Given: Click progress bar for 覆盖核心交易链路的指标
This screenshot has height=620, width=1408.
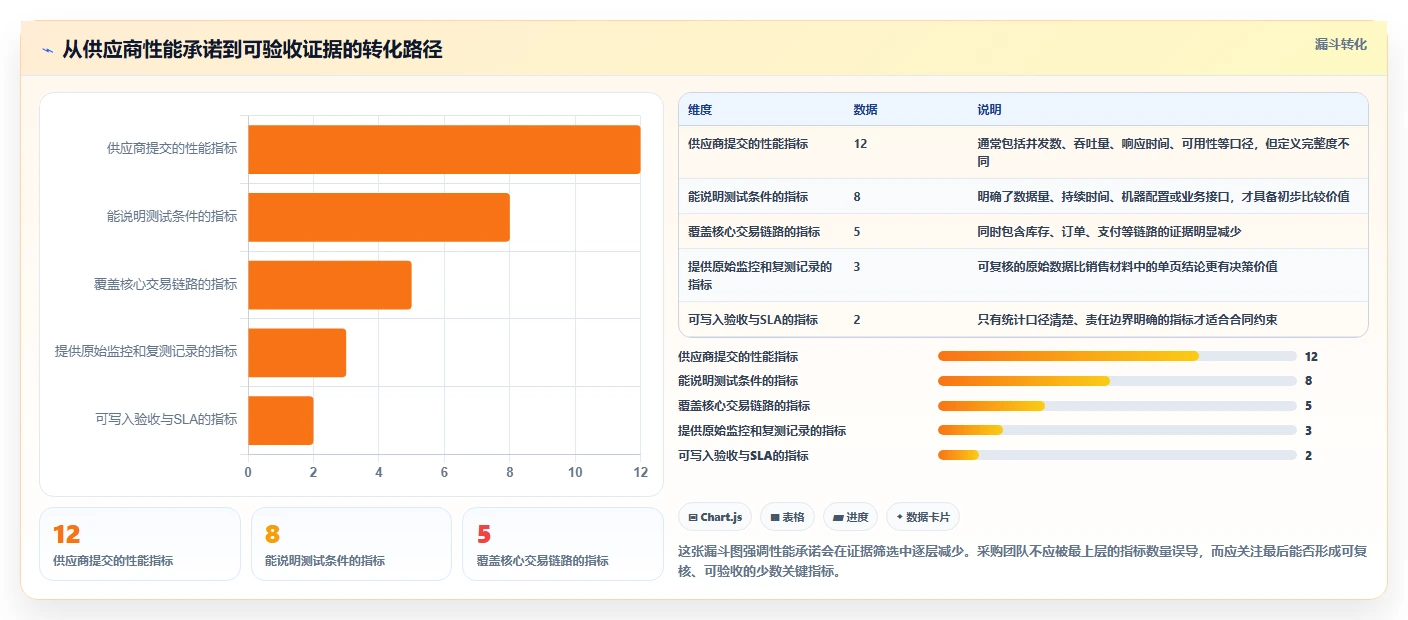Looking at the screenshot, I should 1117,406.
